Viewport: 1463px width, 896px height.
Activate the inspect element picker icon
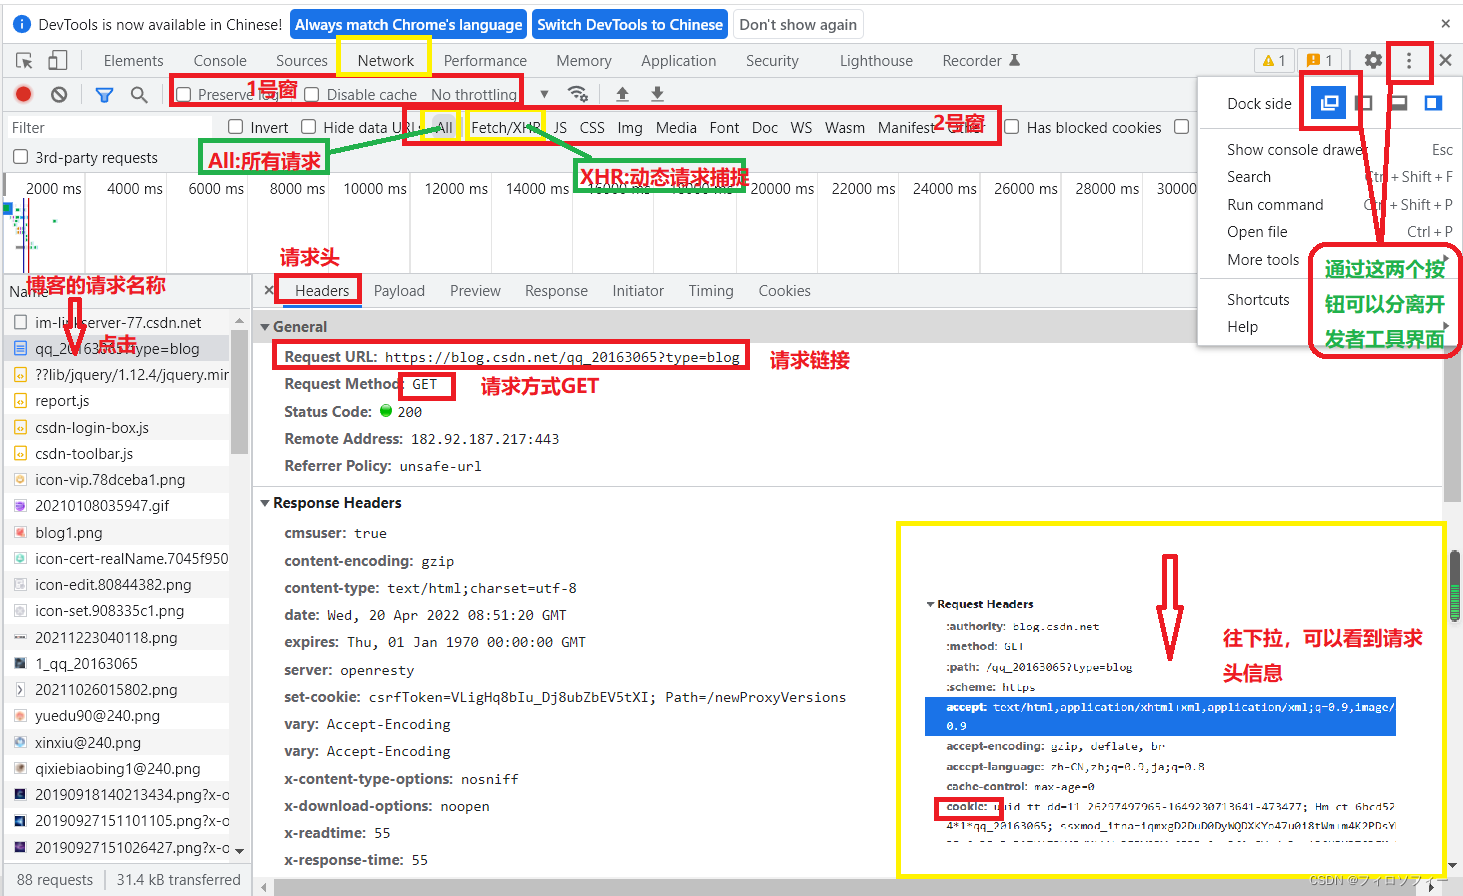coord(24,60)
